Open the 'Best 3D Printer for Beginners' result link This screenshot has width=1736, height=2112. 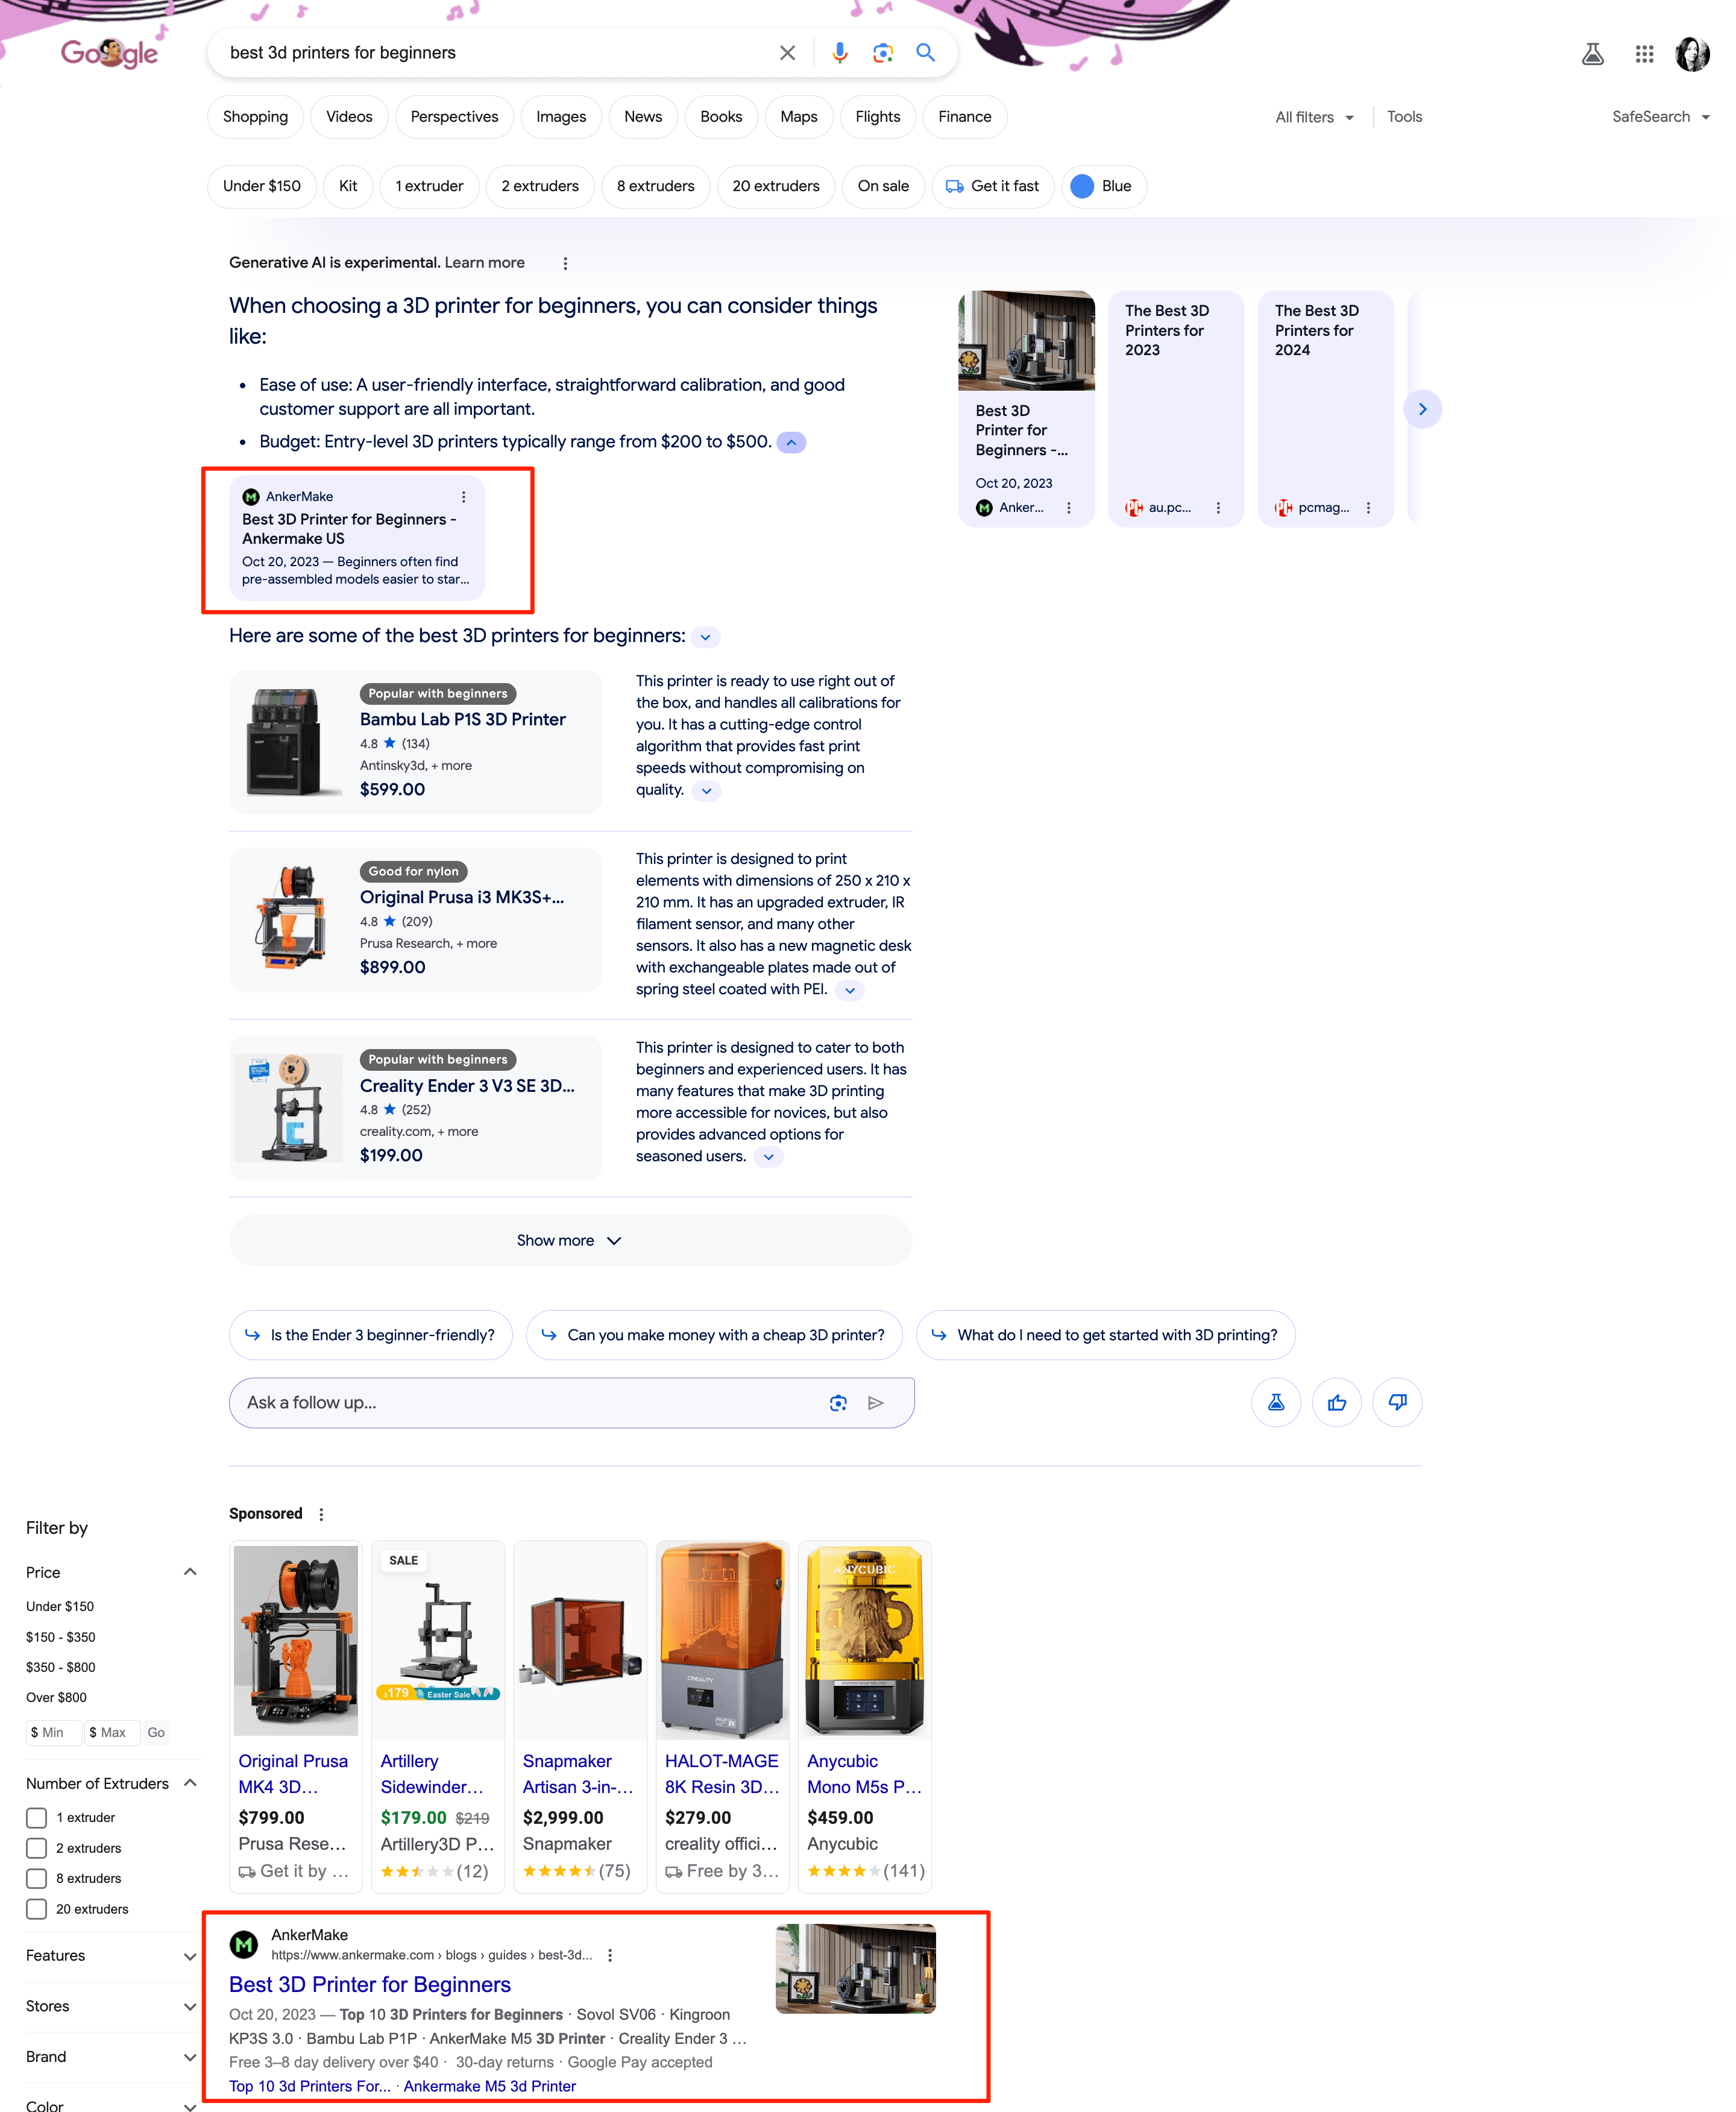click(370, 1985)
